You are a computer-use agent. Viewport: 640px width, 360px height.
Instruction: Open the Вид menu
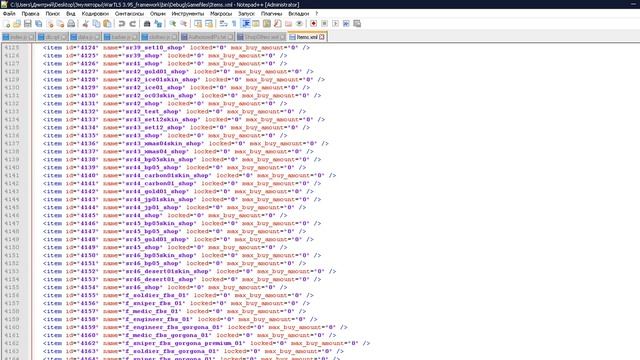[71, 13]
